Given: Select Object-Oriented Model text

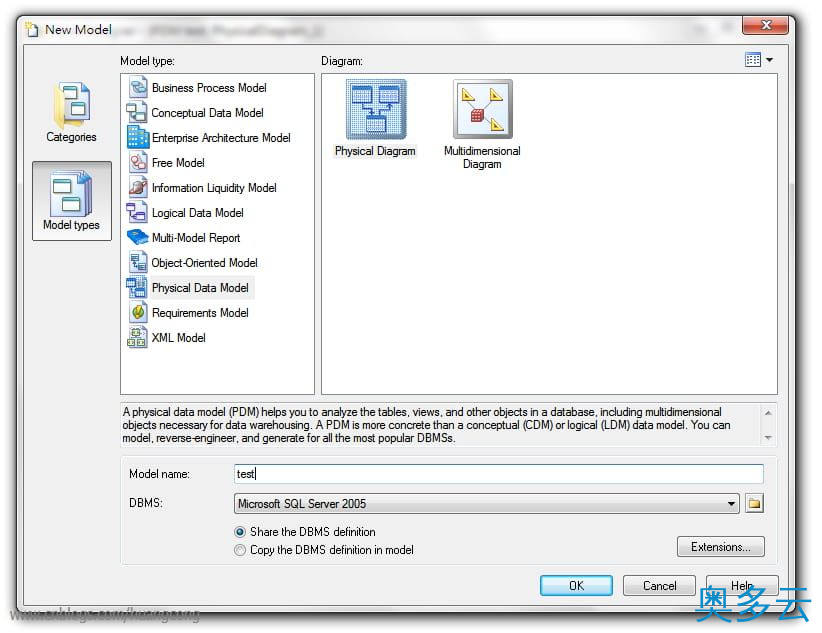Looking at the screenshot, I should point(204,263).
